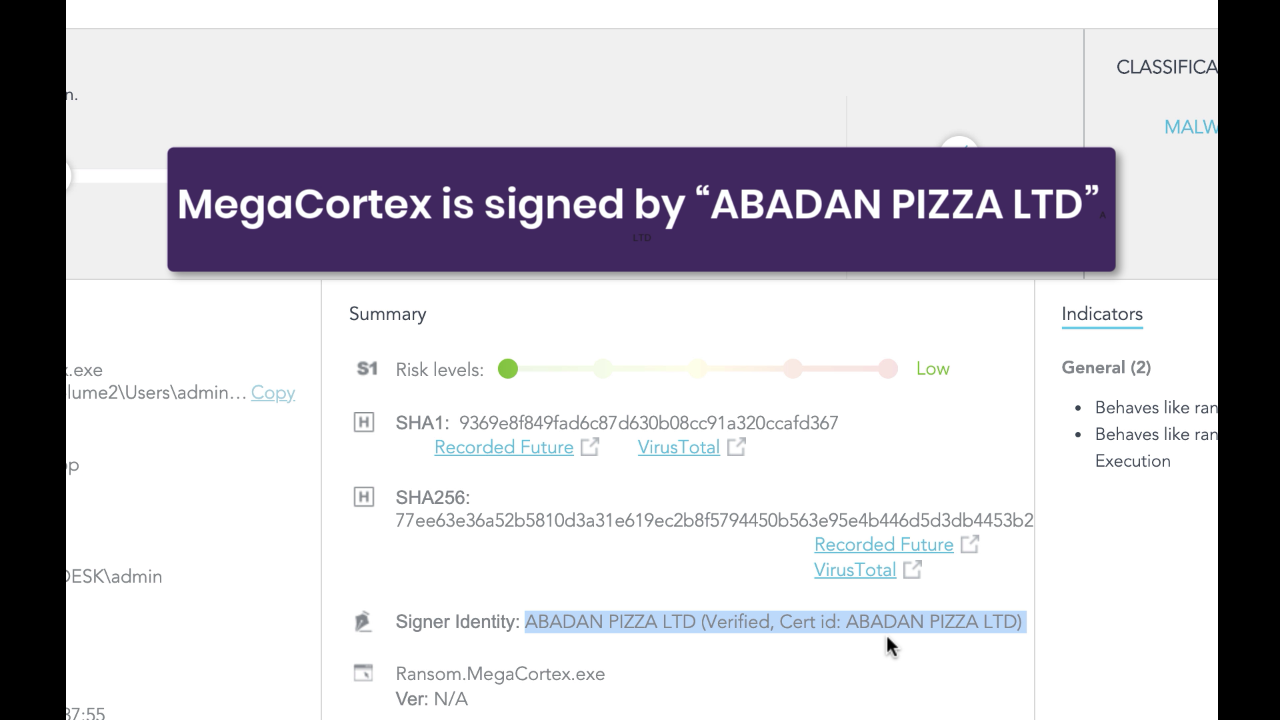Open external icon after SHA256 VirusTotal
This screenshot has height=720, width=1280.
pyautogui.click(x=912, y=570)
